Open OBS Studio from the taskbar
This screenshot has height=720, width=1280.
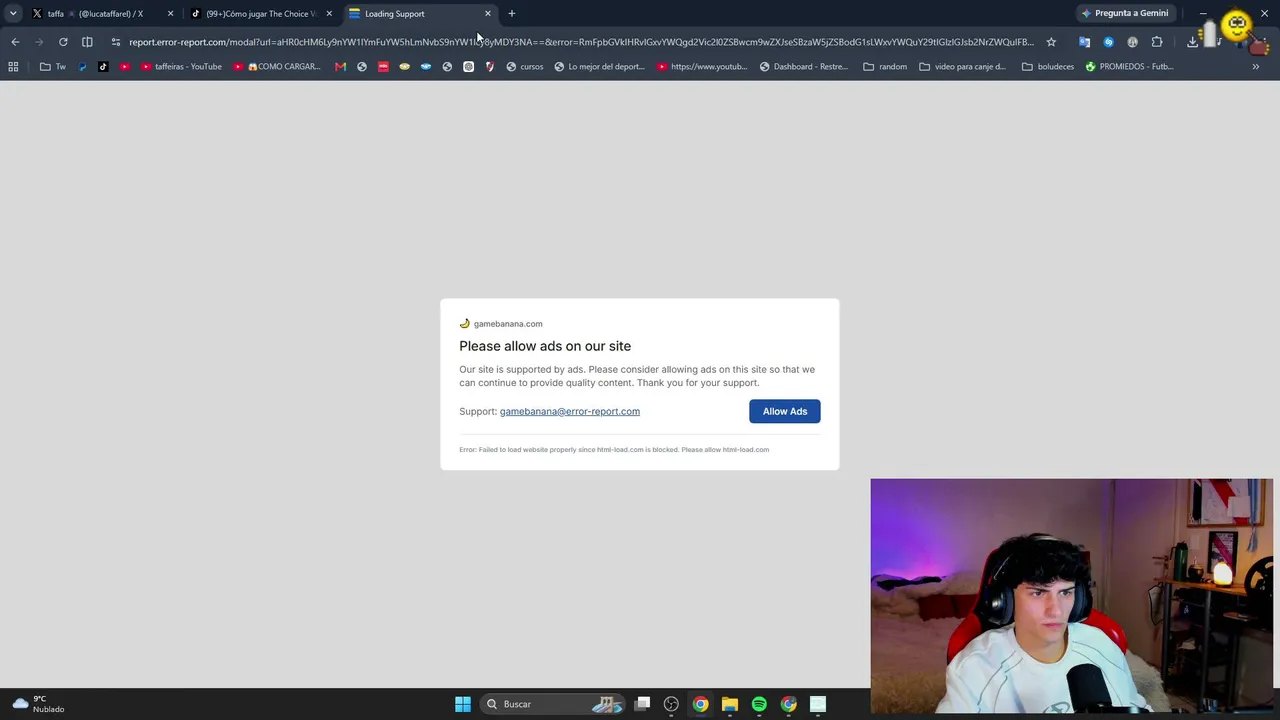[x=671, y=704]
